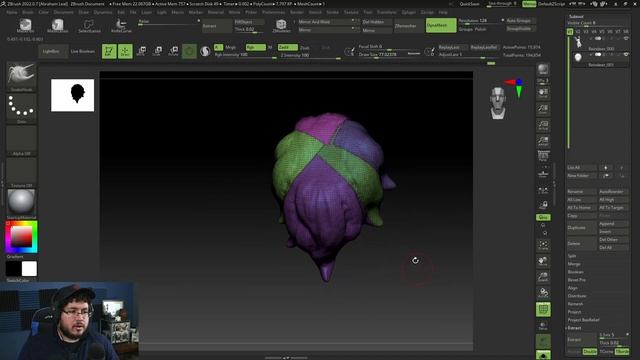Activate the Move transform icon

point(141,51)
